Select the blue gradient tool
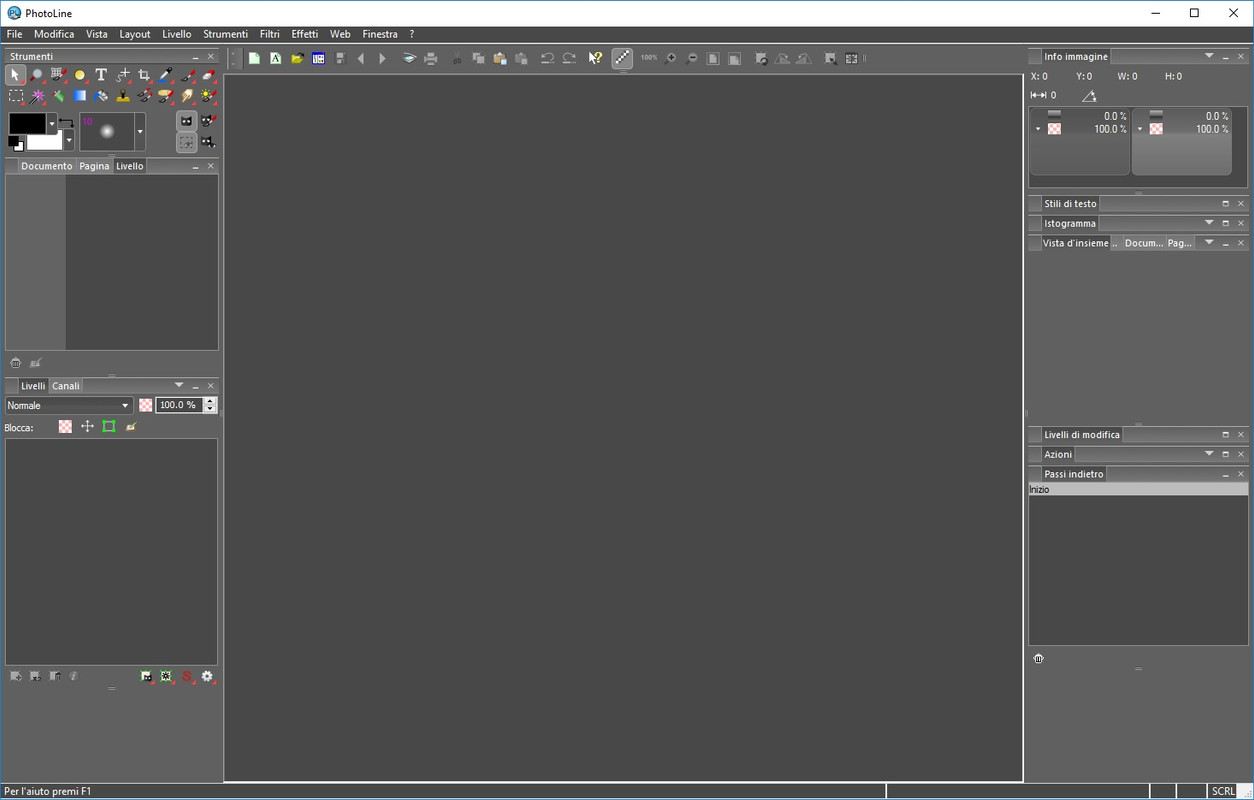 click(80, 96)
